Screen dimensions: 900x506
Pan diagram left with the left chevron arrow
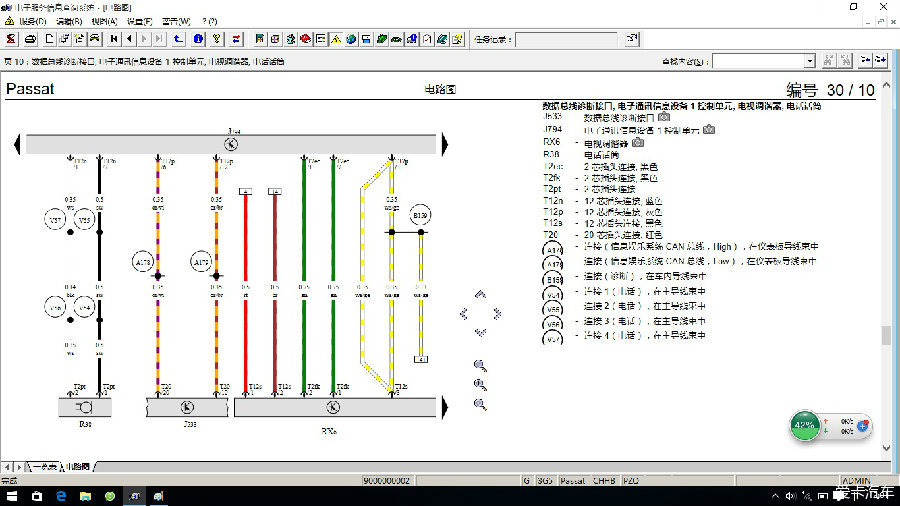point(464,313)
